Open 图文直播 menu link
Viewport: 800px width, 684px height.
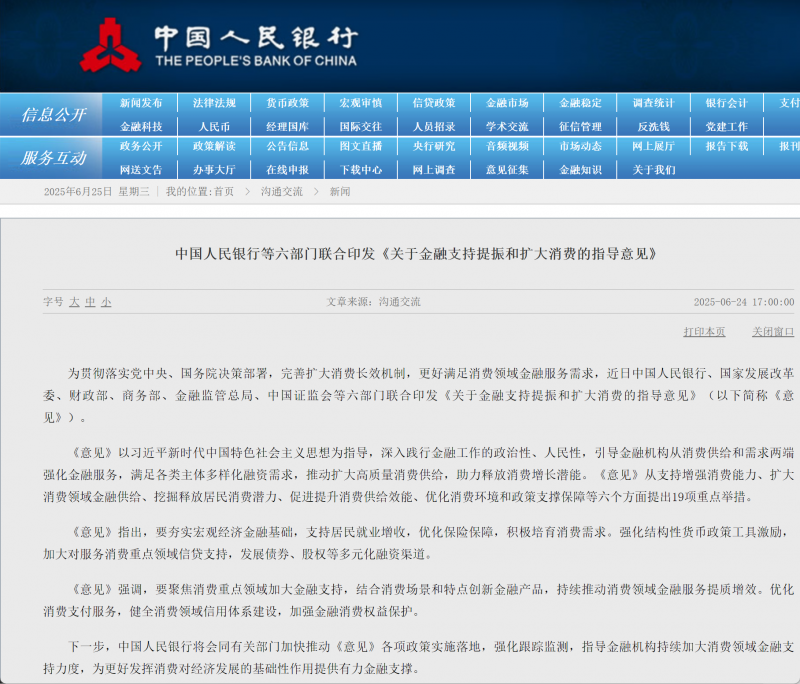[x=361, y=146]
